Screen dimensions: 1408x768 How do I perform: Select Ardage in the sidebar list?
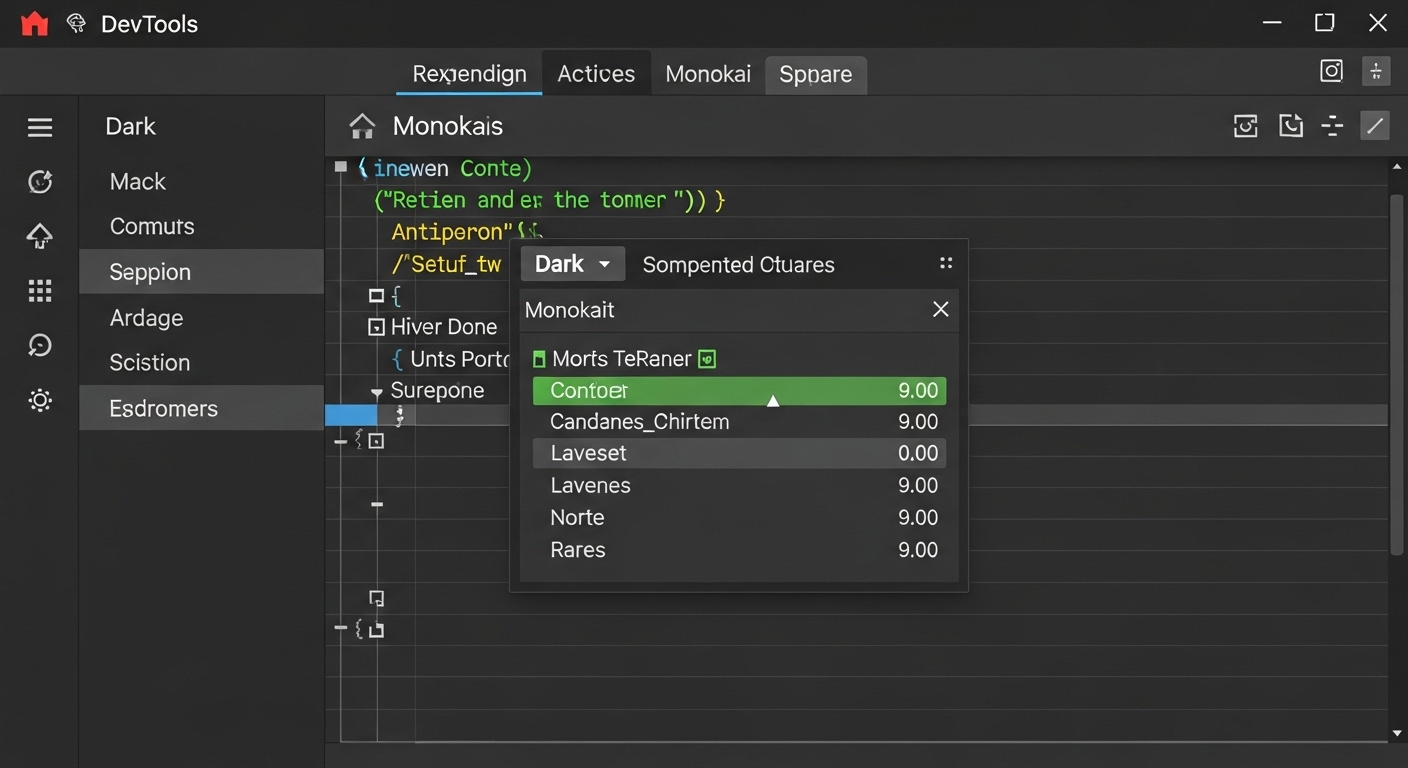pos(202,318)
